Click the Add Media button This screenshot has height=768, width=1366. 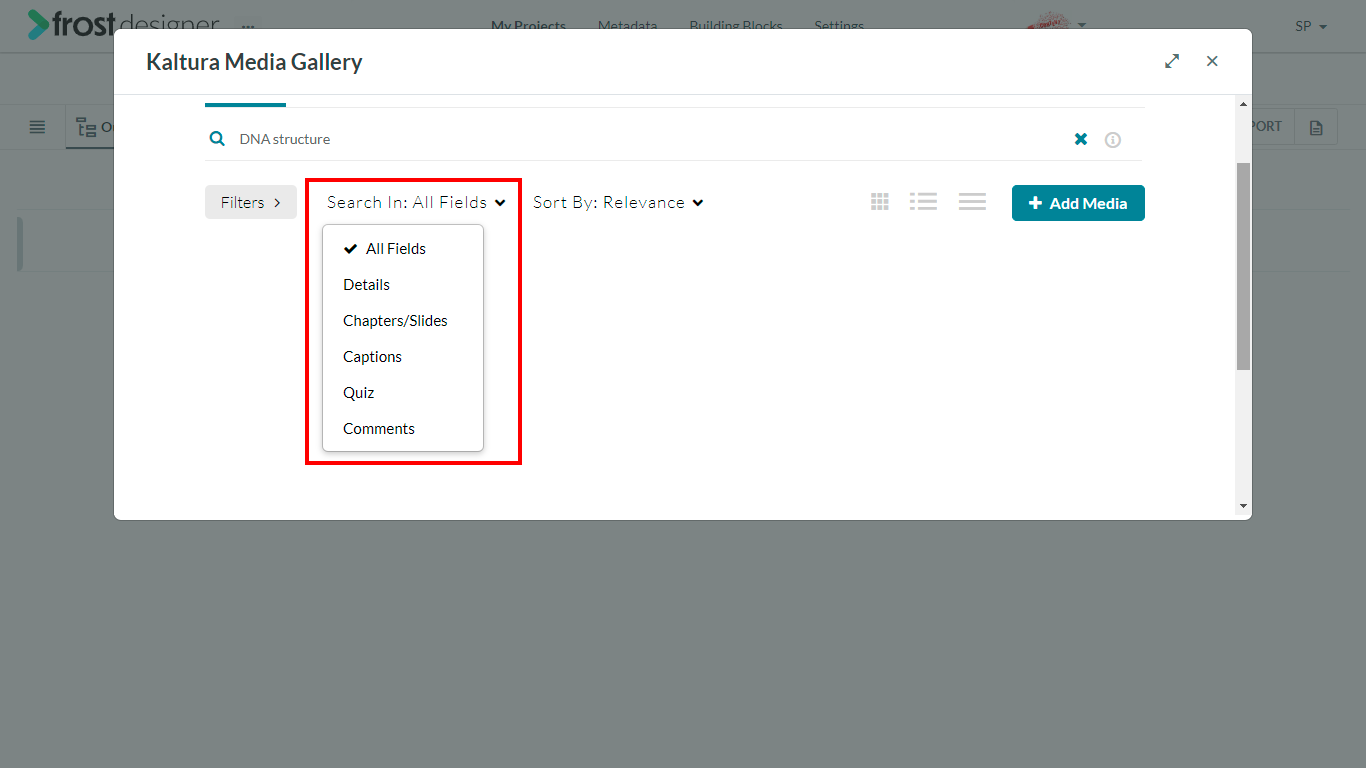(1078, 203)
